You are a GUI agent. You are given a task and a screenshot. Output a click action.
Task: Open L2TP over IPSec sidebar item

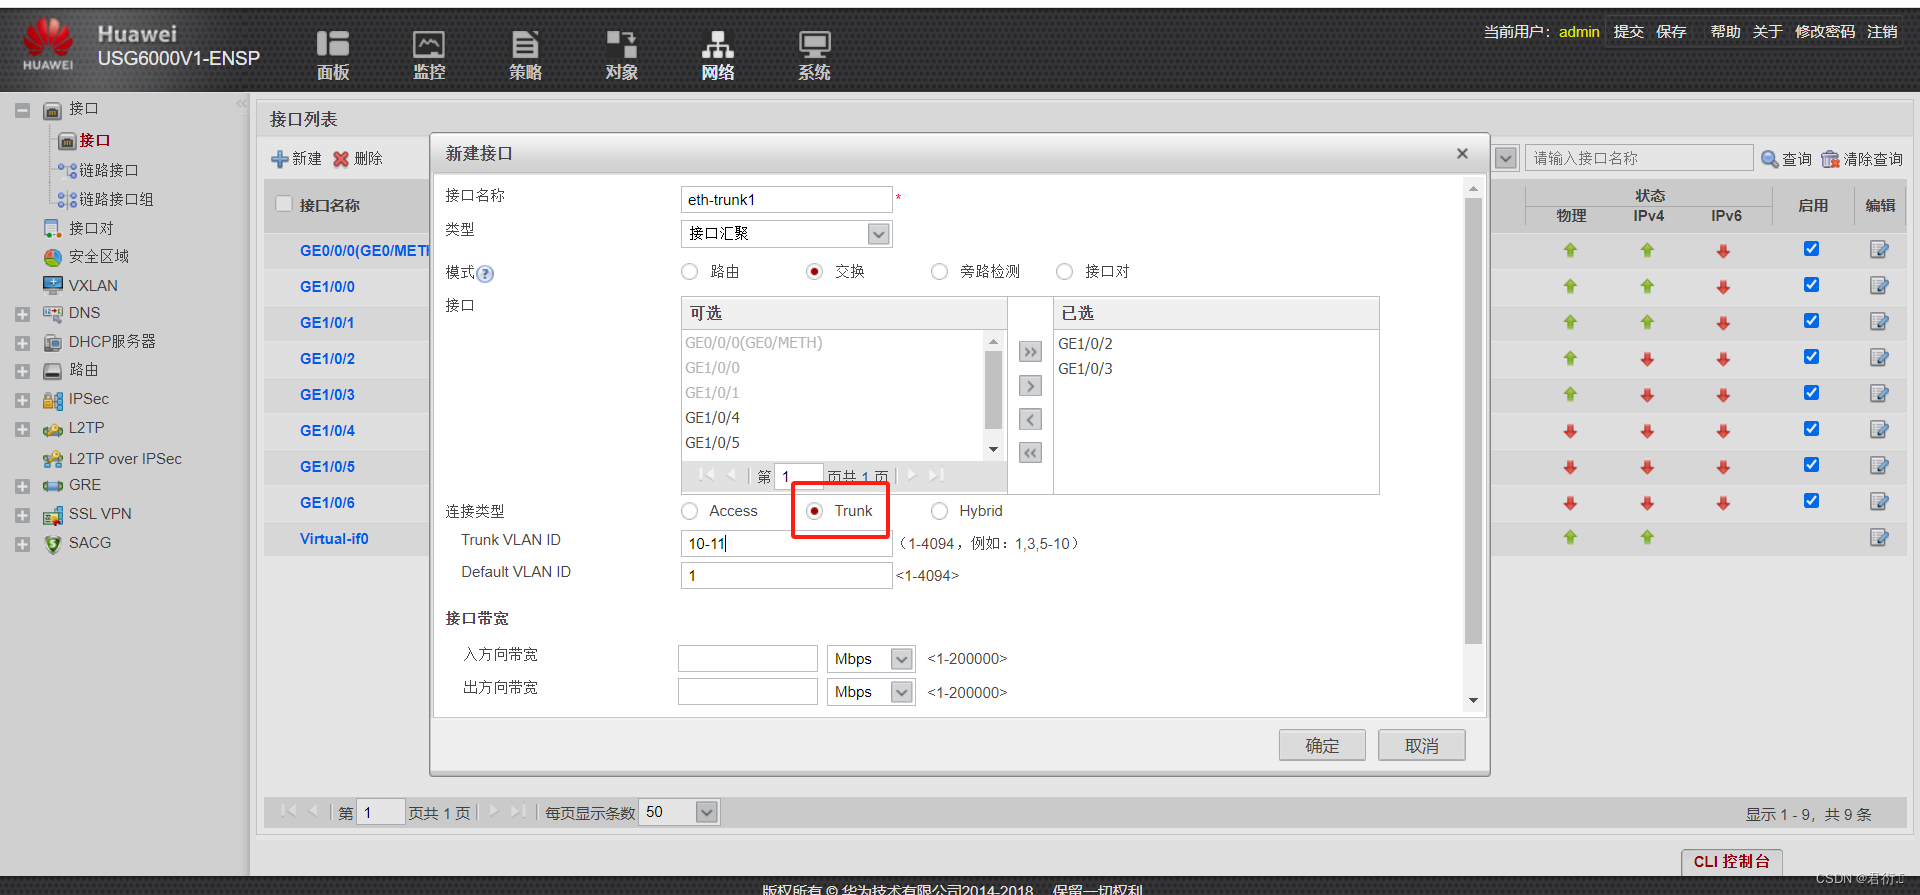[x=124, y=459]
